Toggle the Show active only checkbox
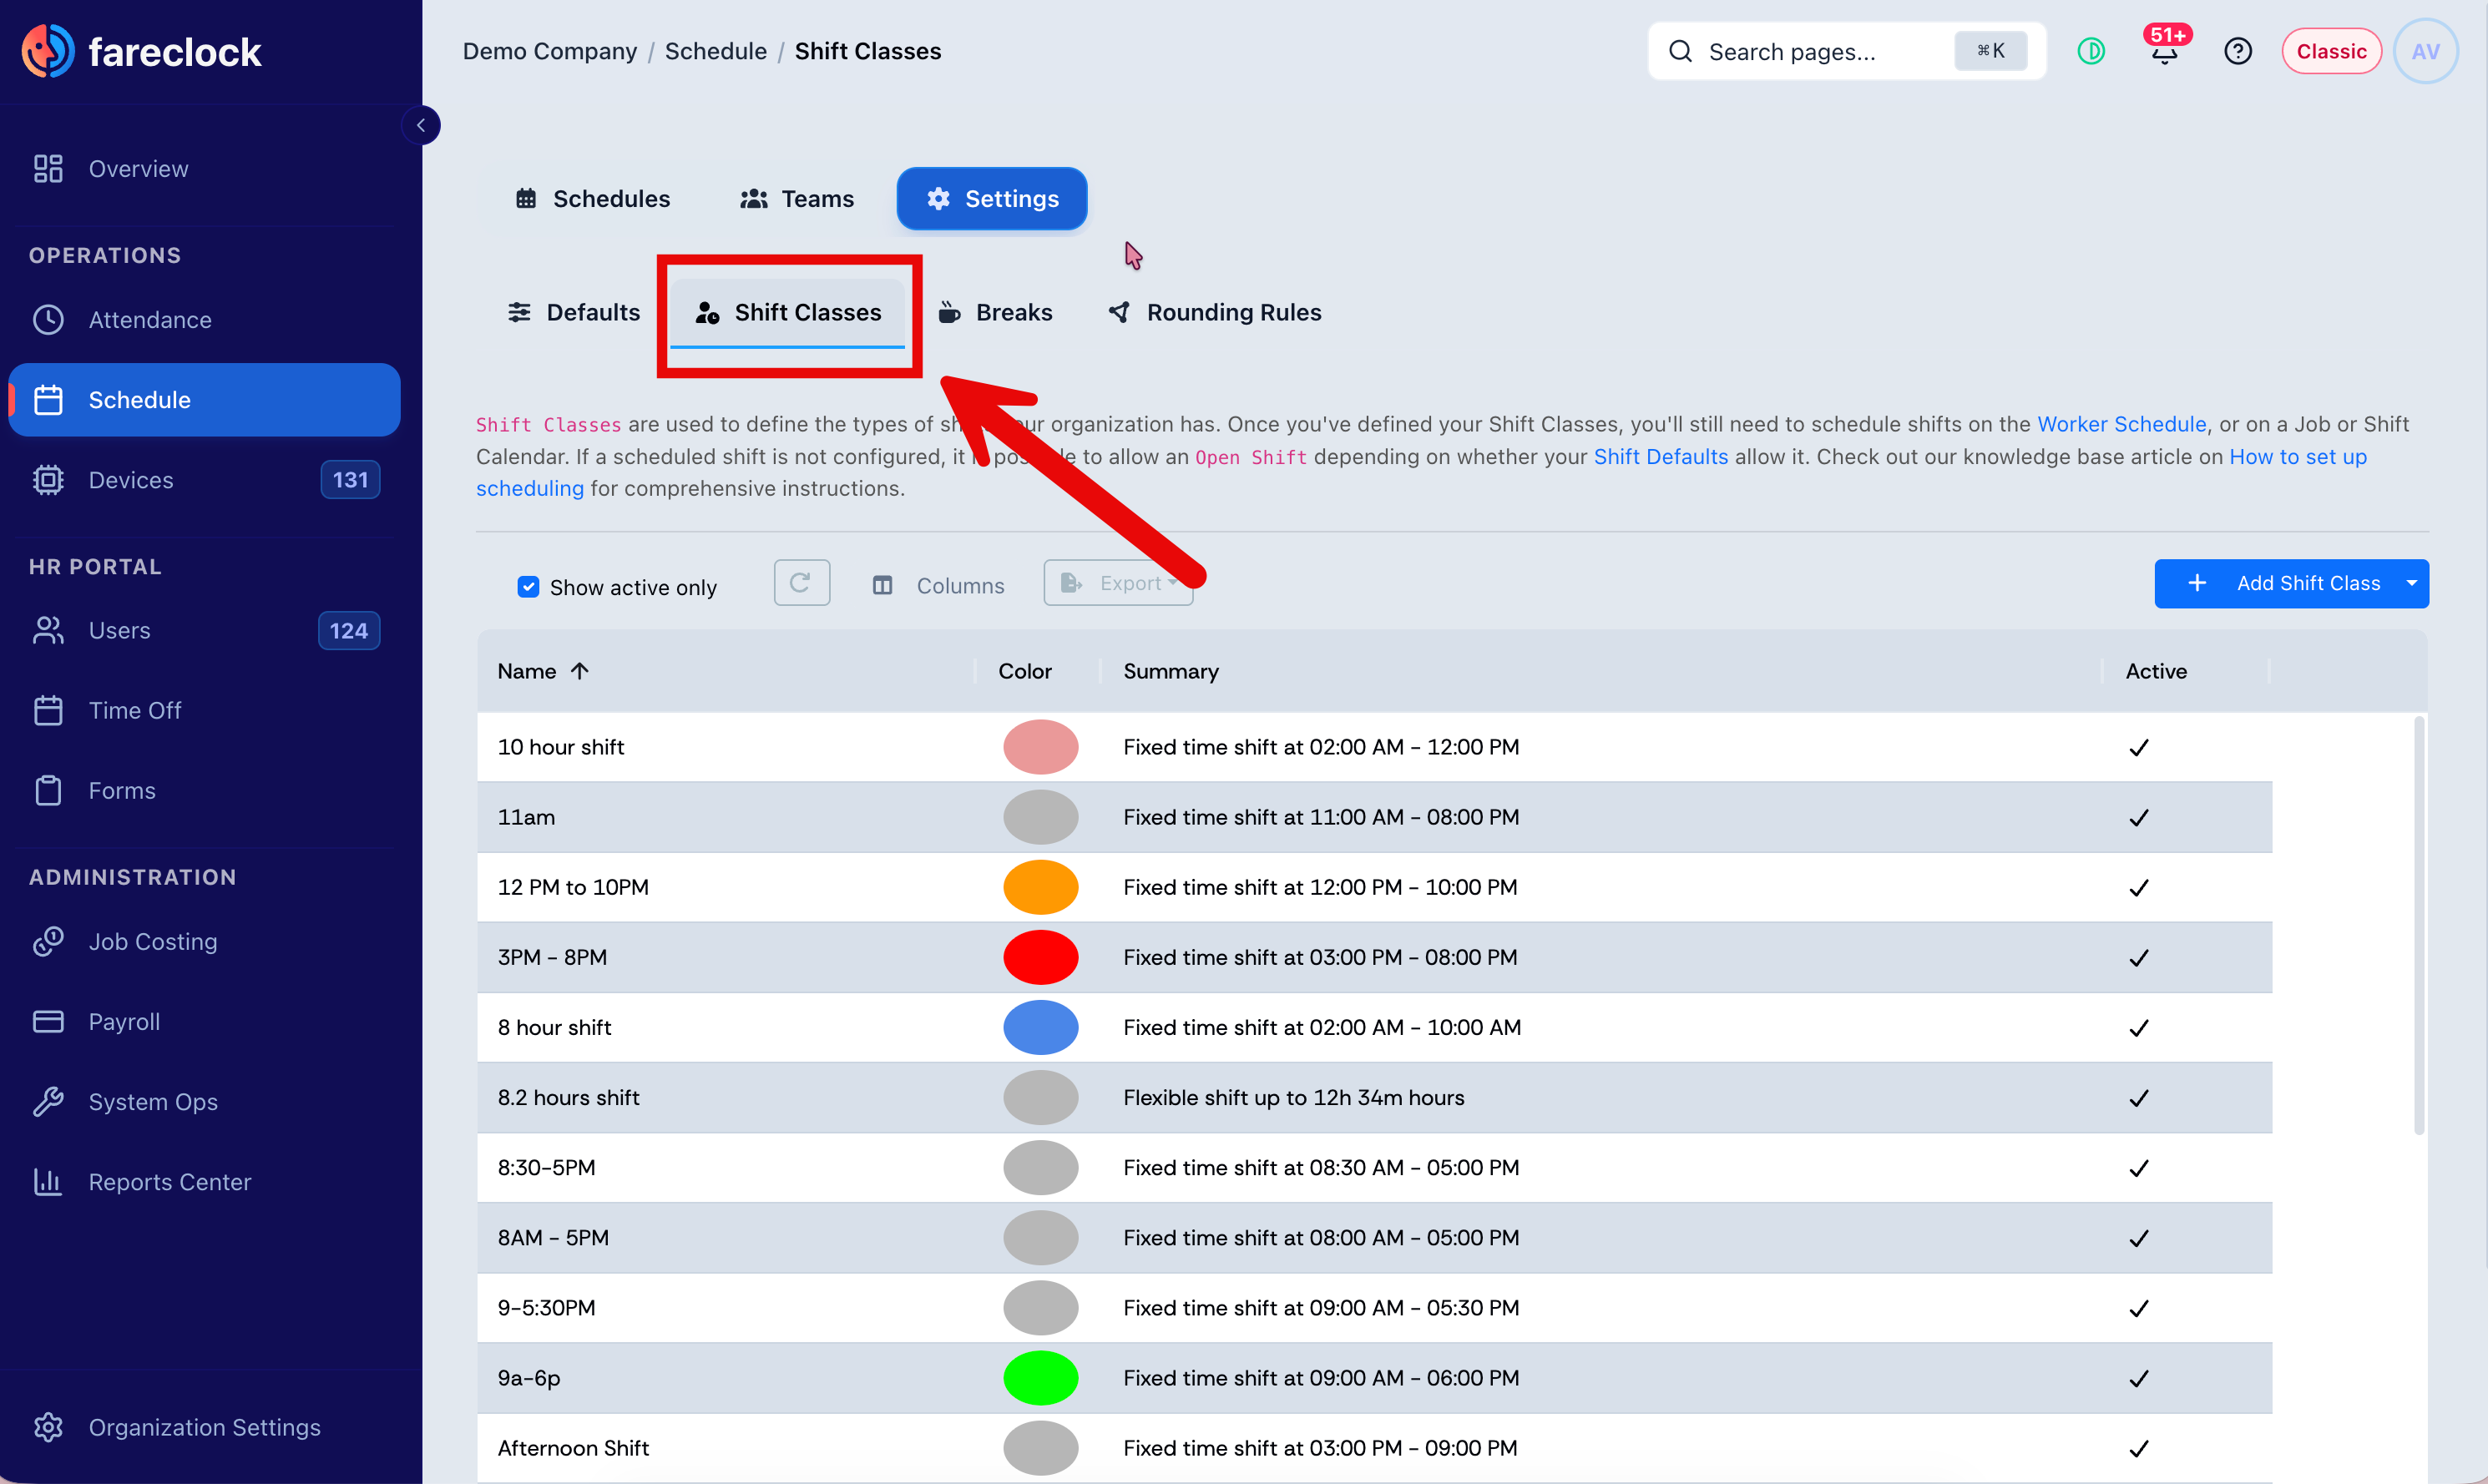Screen dimensions: 2488x1484 (528, 587)
